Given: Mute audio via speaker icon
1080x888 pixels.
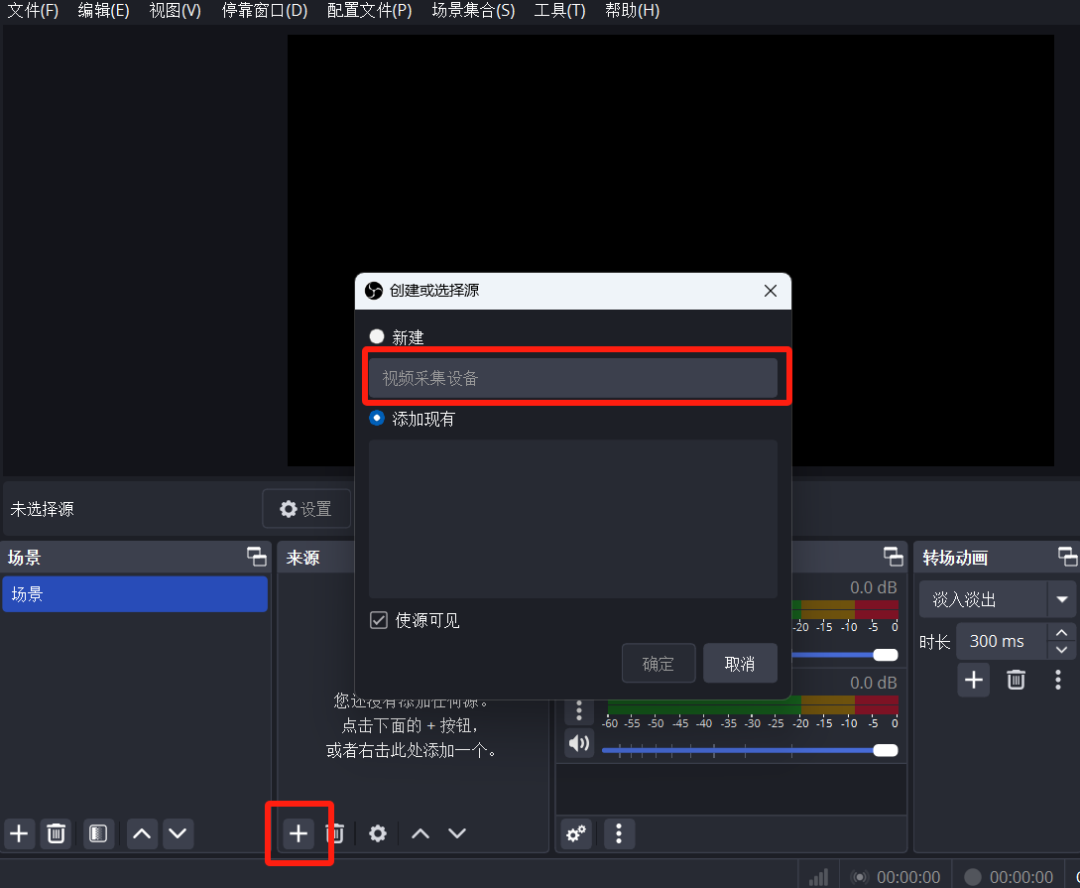Looking at the screenshot, I should click(x=579, y=743).
